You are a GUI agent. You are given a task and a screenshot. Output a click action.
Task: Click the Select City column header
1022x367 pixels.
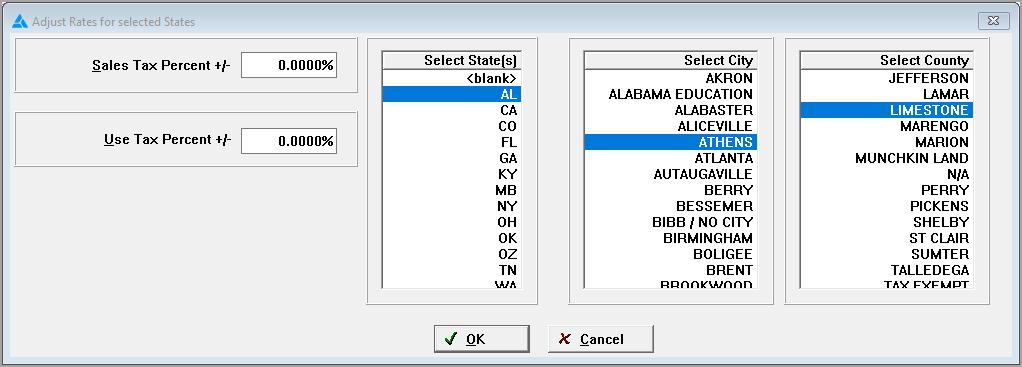(x=671, y=61)
